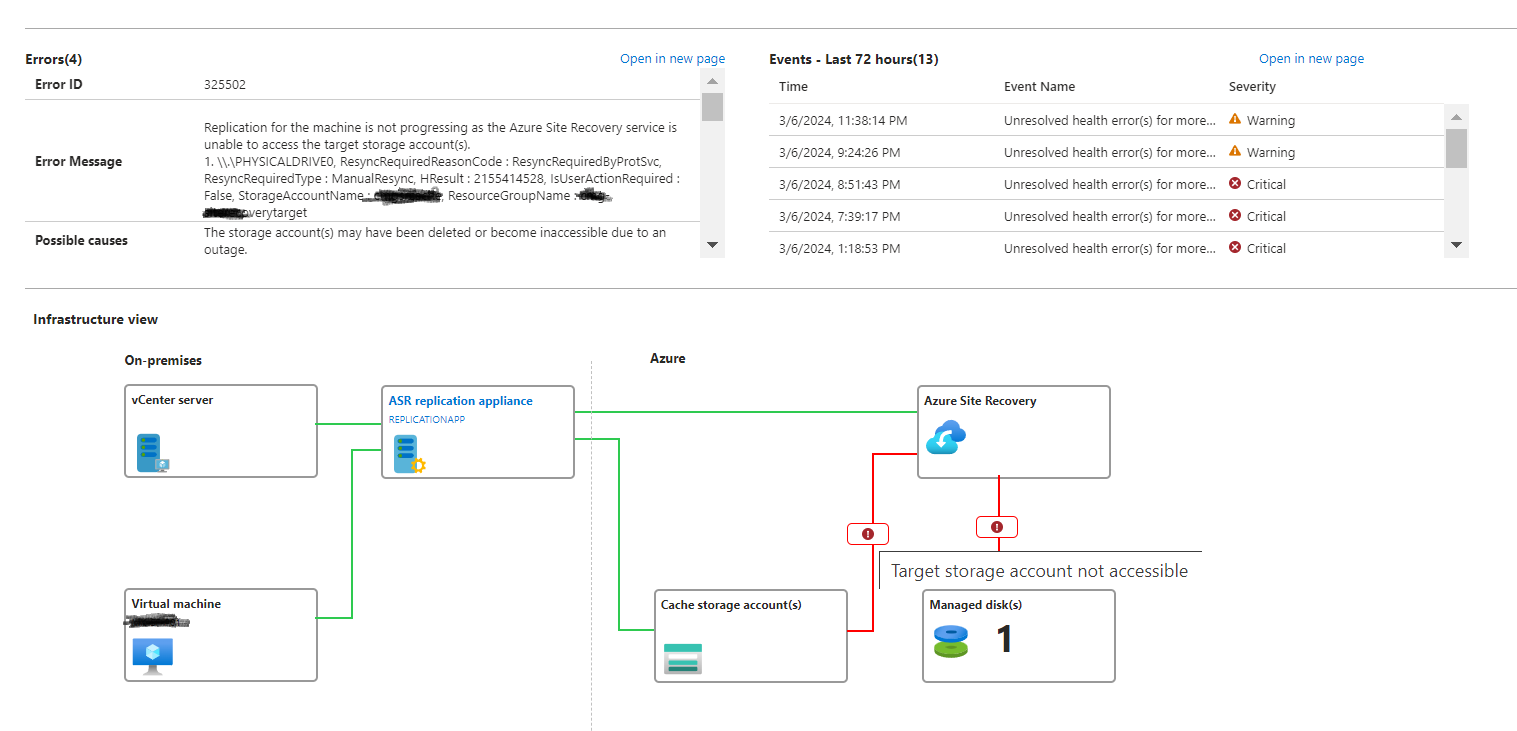This screenshot has height=731, width=1517.
Task: Open the ASR replication appliance REPLICATIONAPP link
Action: coord(427,419)
